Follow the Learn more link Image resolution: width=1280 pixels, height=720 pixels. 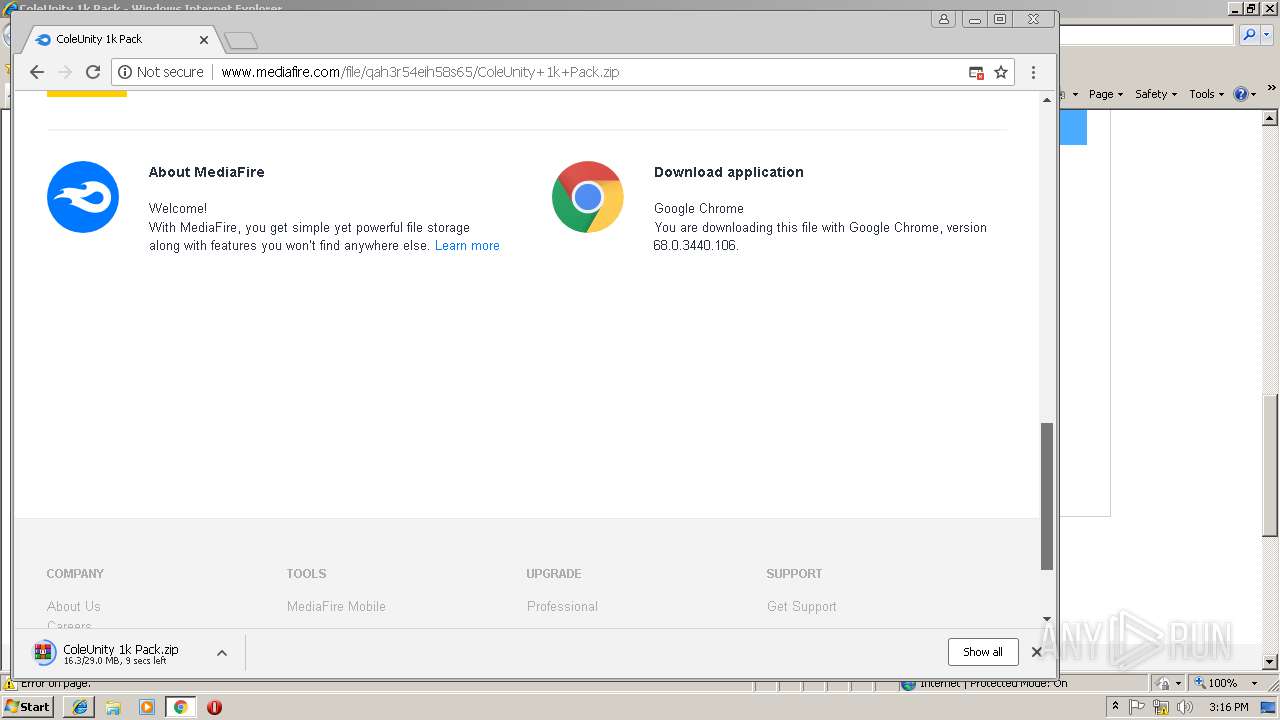point(467,246)
